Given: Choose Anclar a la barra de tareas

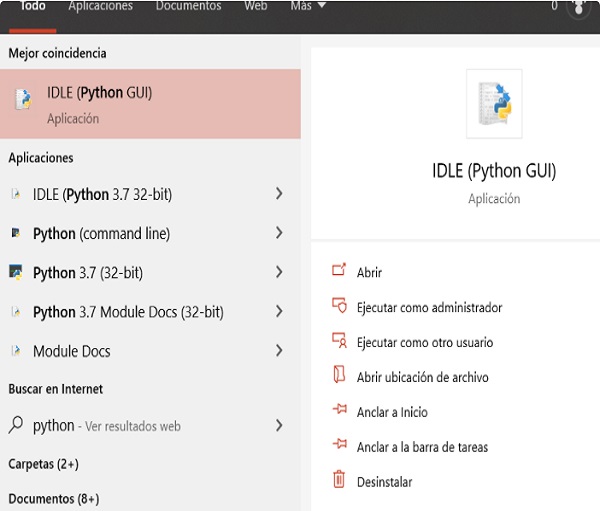Looking at the screenshot, I should click(422, 447).
